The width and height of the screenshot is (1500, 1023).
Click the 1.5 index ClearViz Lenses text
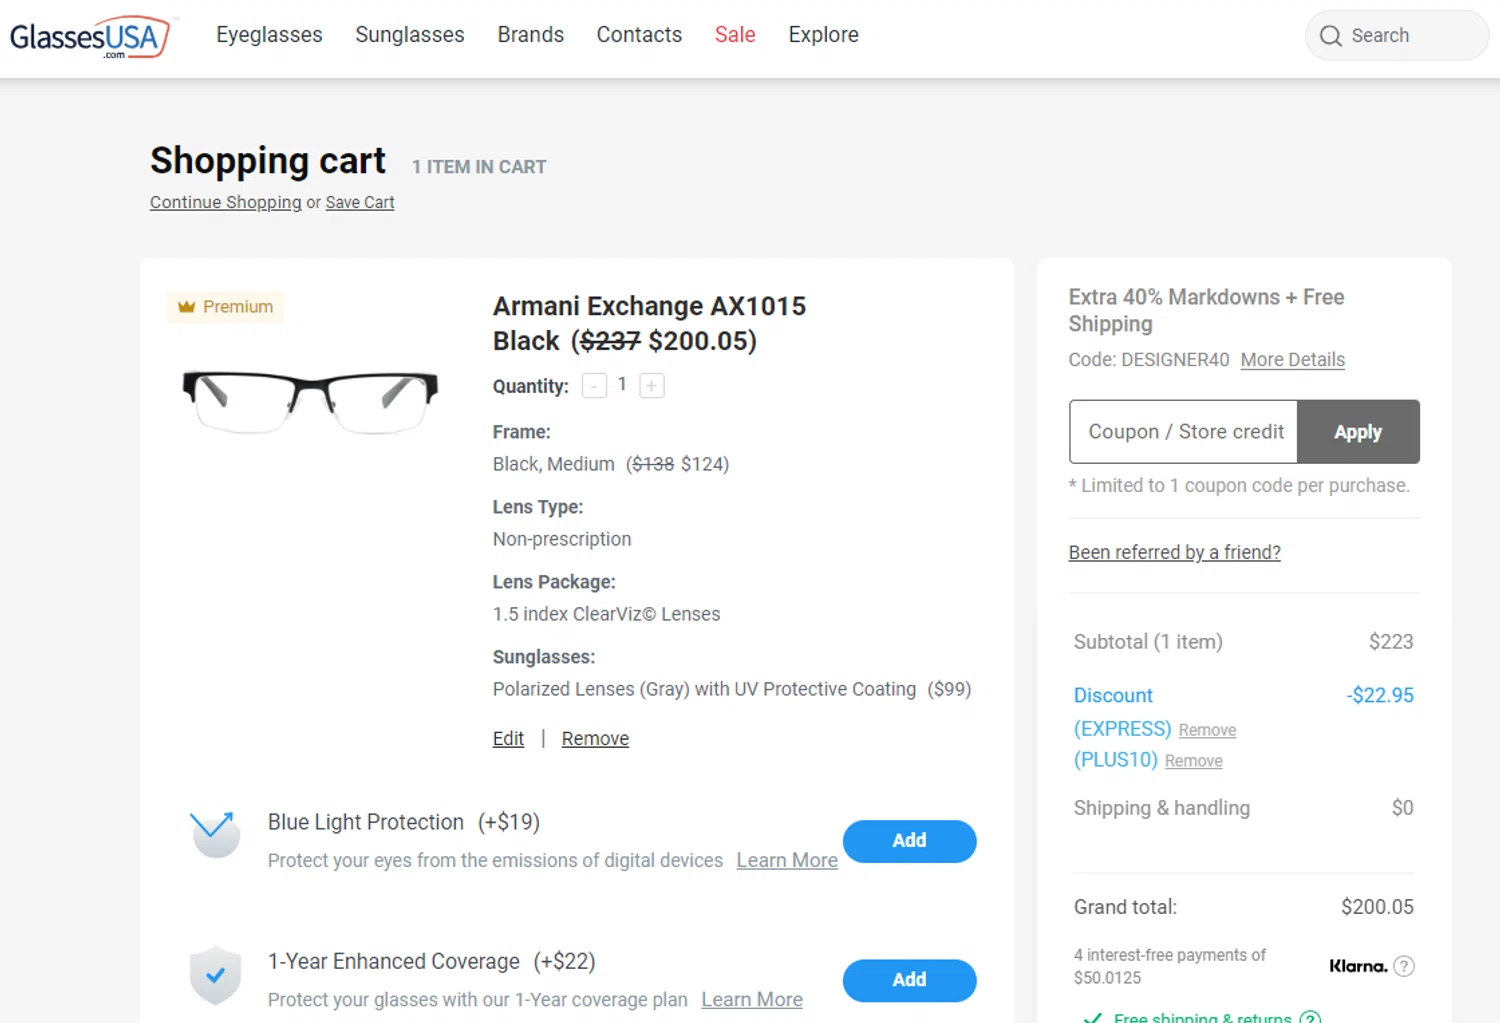[x=606, y=615]
